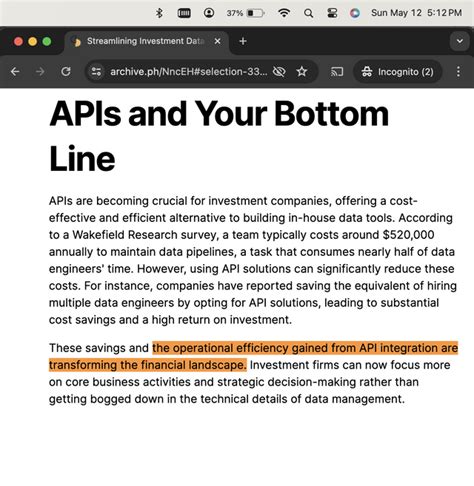Expand the tab search dropdown chevron

tap(460, 41)
